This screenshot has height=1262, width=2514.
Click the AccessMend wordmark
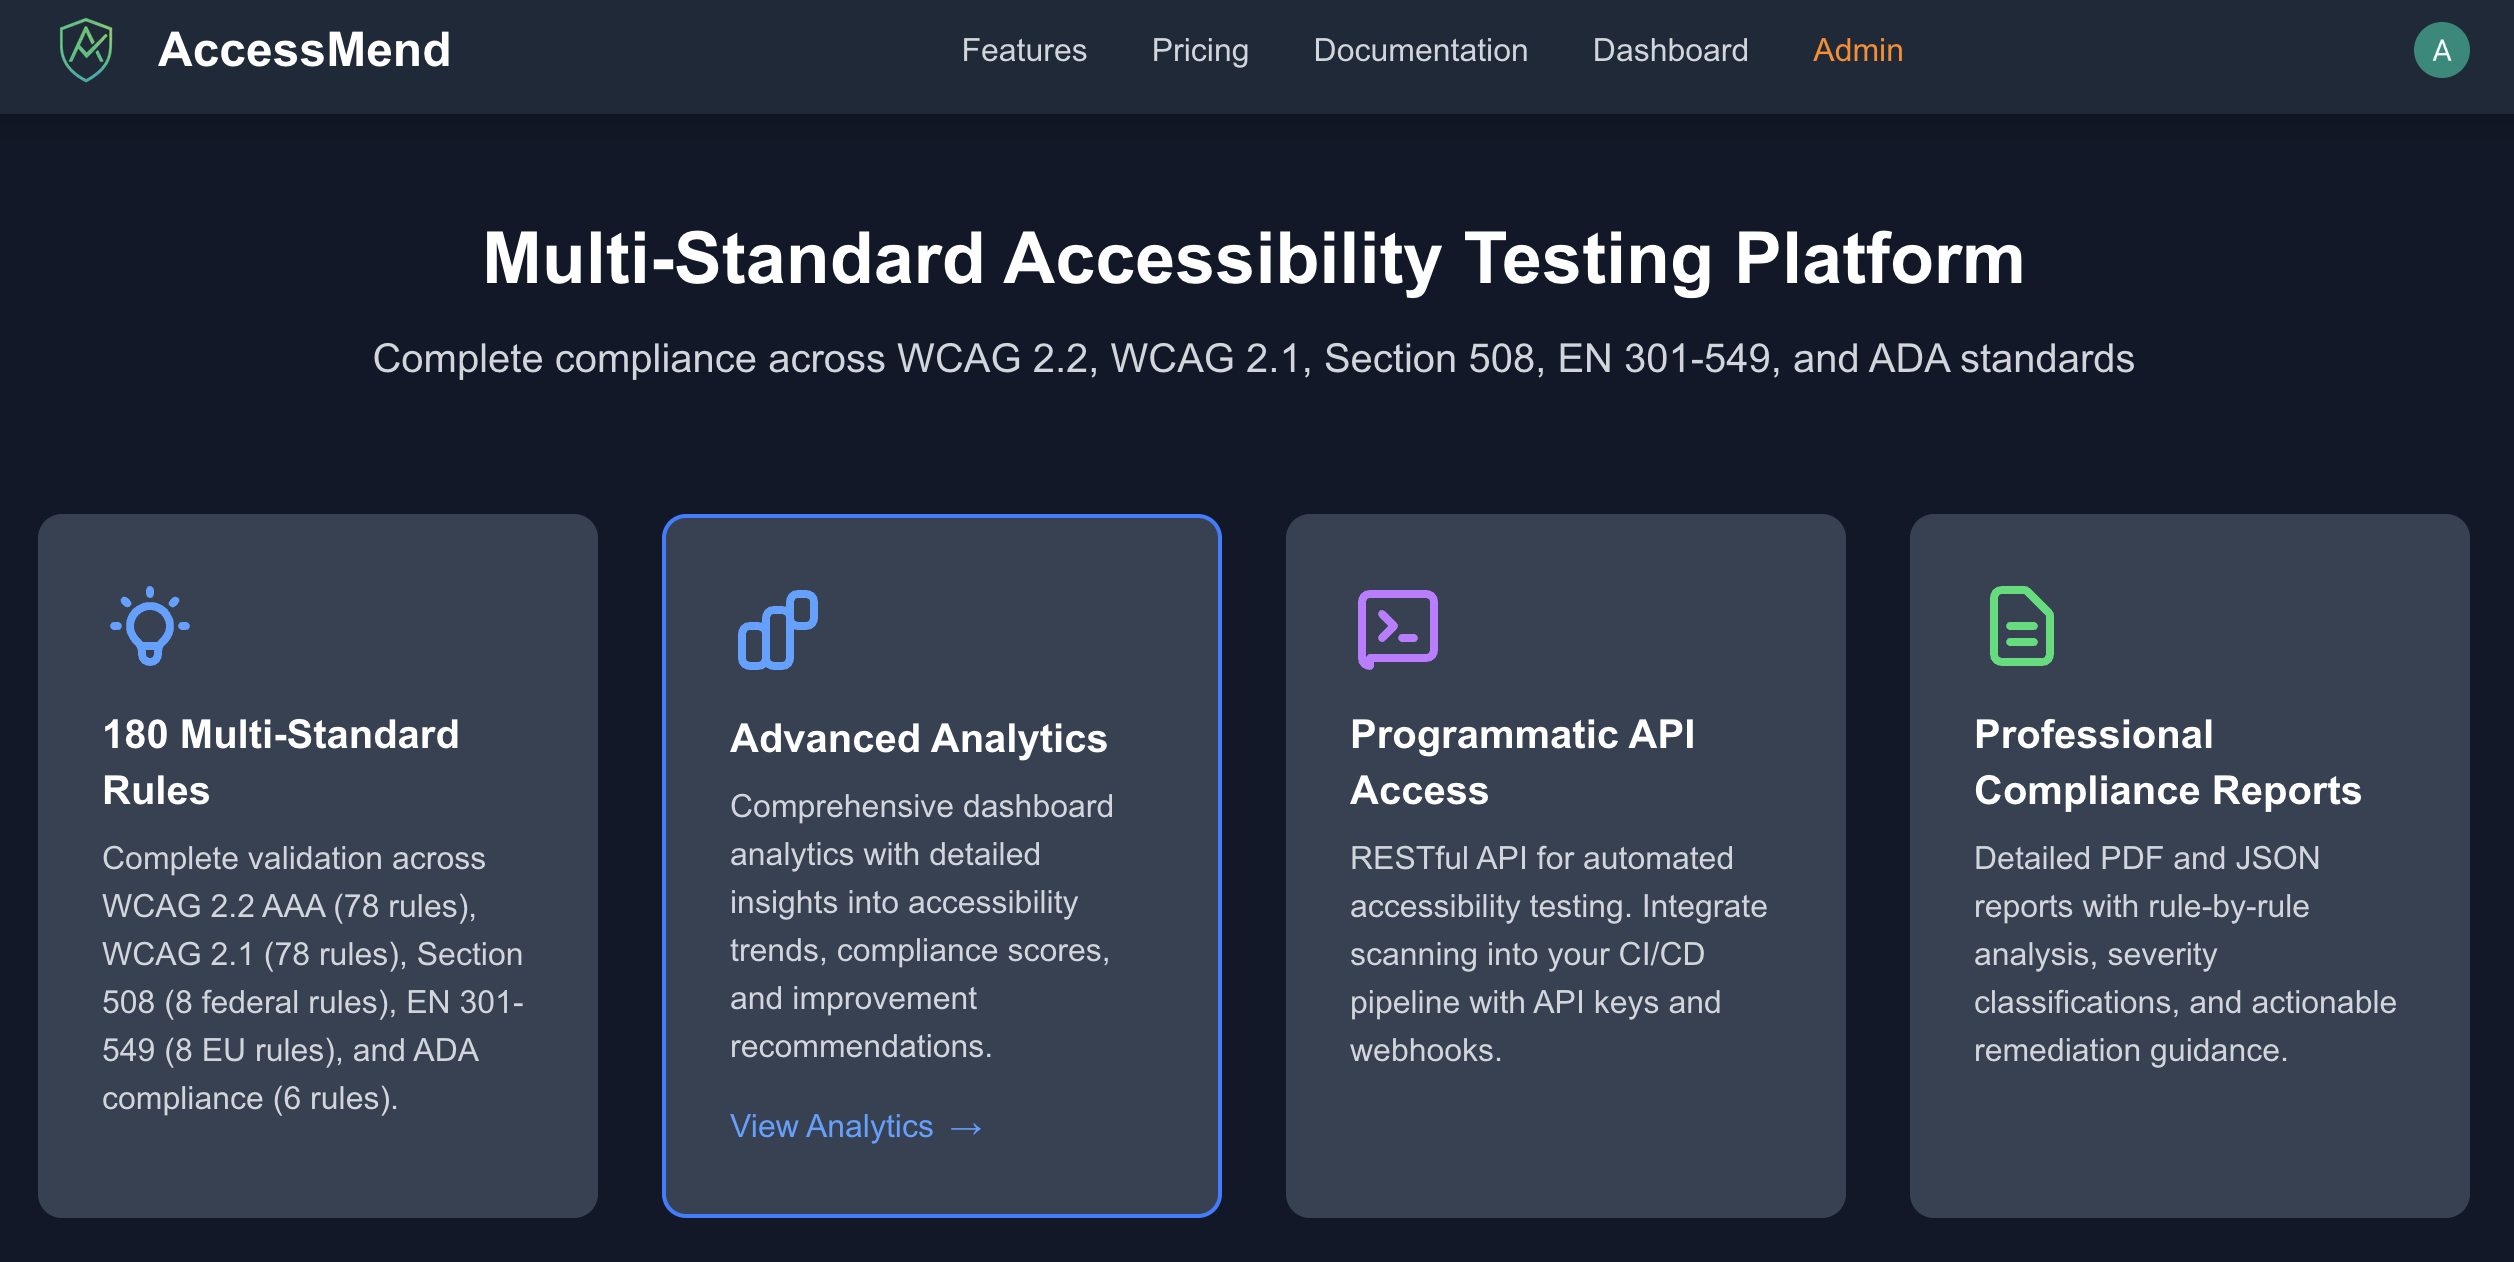pos(302,48)
